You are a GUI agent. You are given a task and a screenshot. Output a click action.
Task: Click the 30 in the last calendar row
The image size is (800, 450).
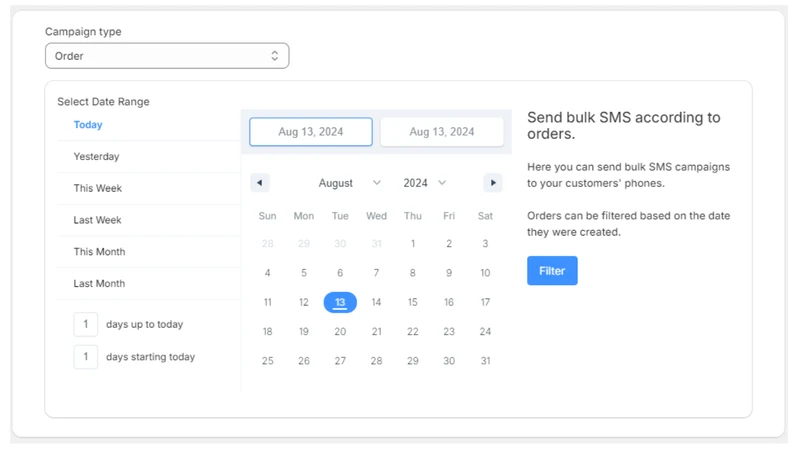[449, 361]
